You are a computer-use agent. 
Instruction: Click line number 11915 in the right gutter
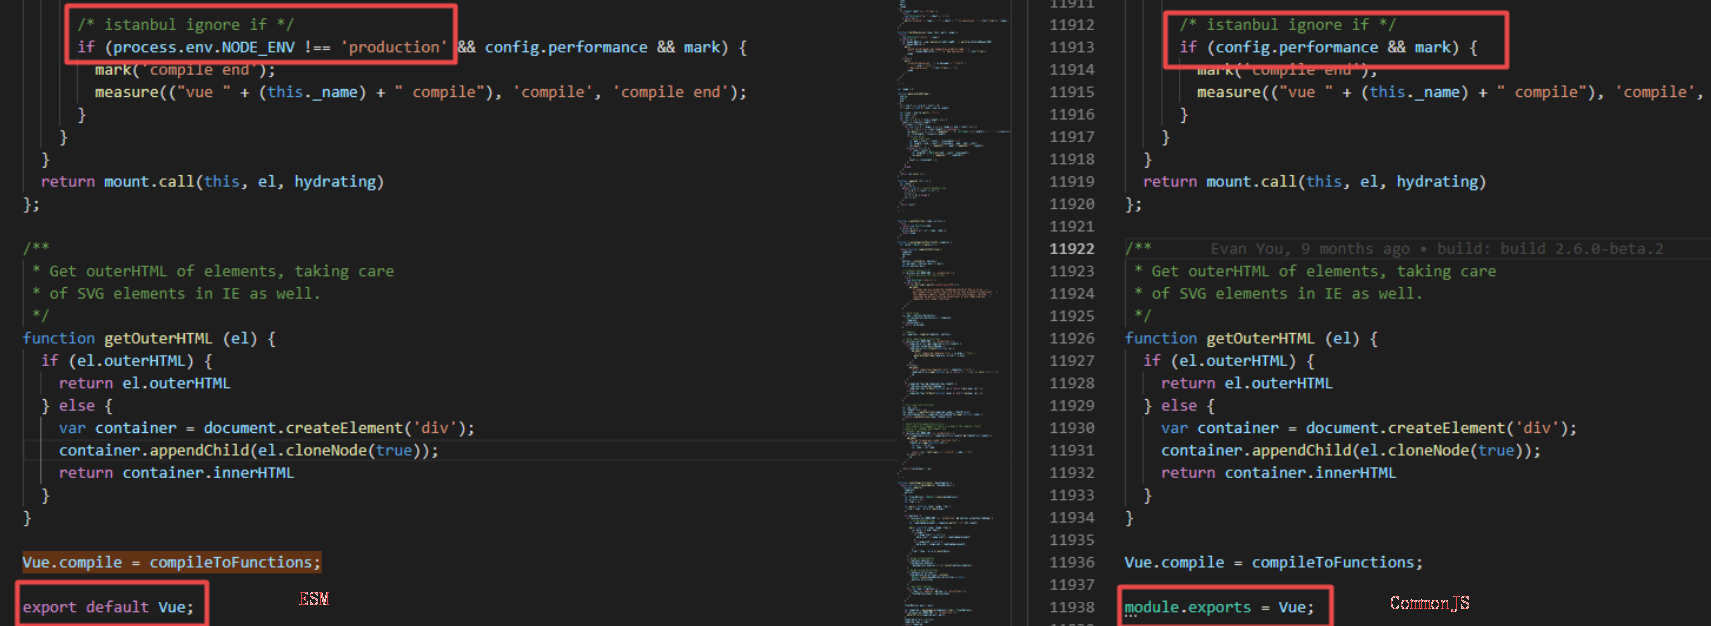click(x=1071, y=92)
